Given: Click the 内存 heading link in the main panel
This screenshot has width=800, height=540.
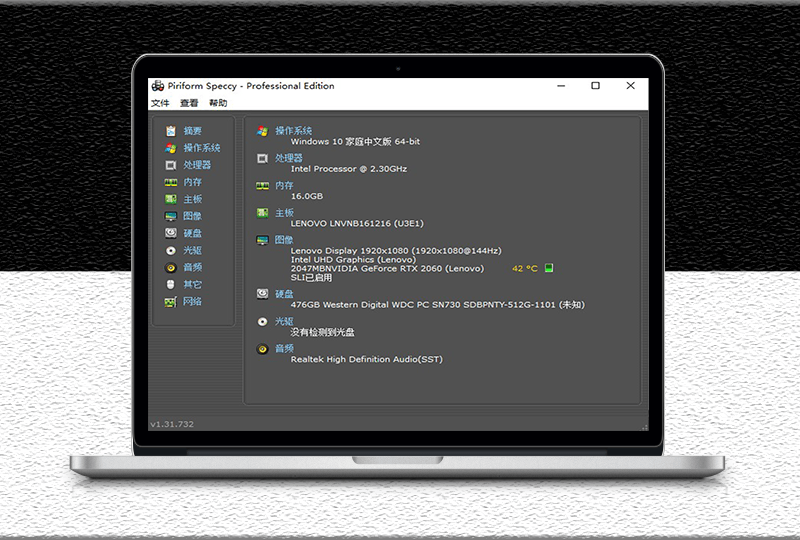Looking at the screenshot, I should click(x=284, y=185).
